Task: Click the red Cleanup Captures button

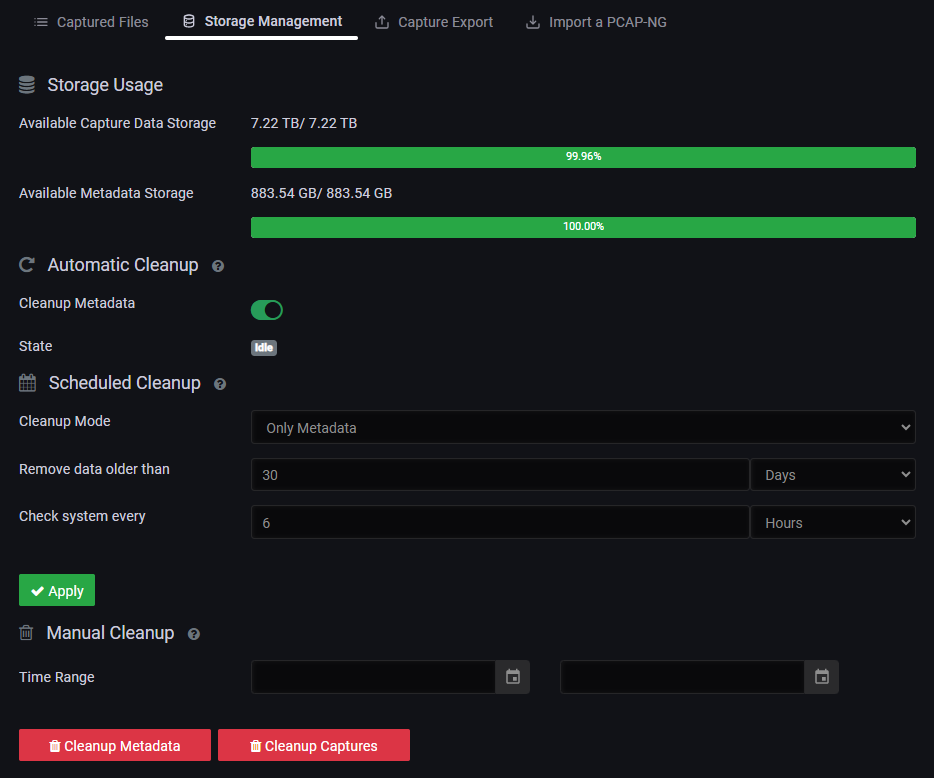Action: click(314, 745)
